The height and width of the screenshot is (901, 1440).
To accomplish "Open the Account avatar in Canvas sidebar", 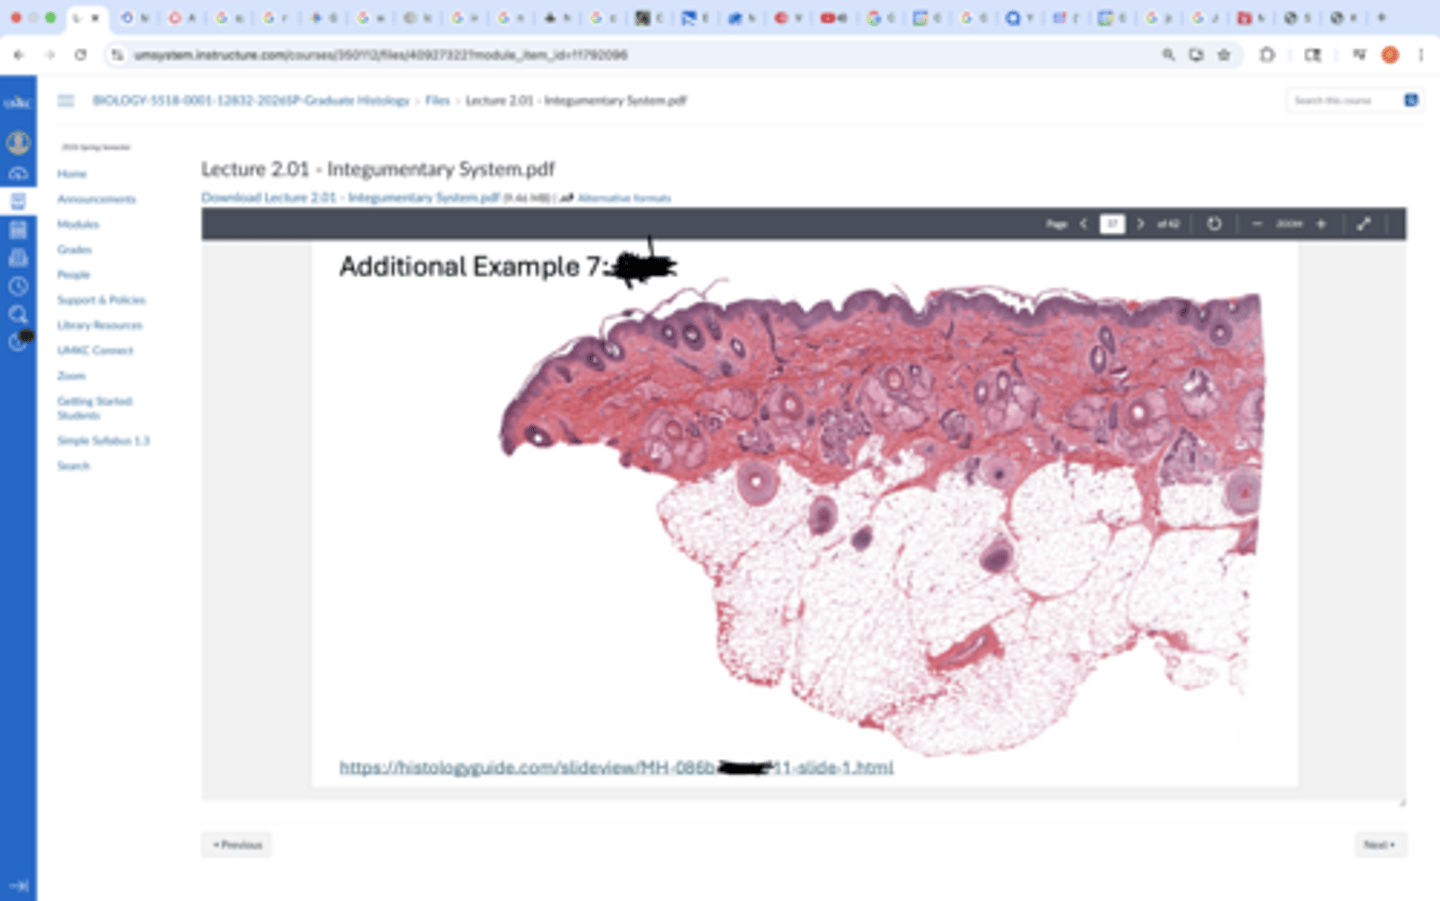I will [x=18, y=143].
